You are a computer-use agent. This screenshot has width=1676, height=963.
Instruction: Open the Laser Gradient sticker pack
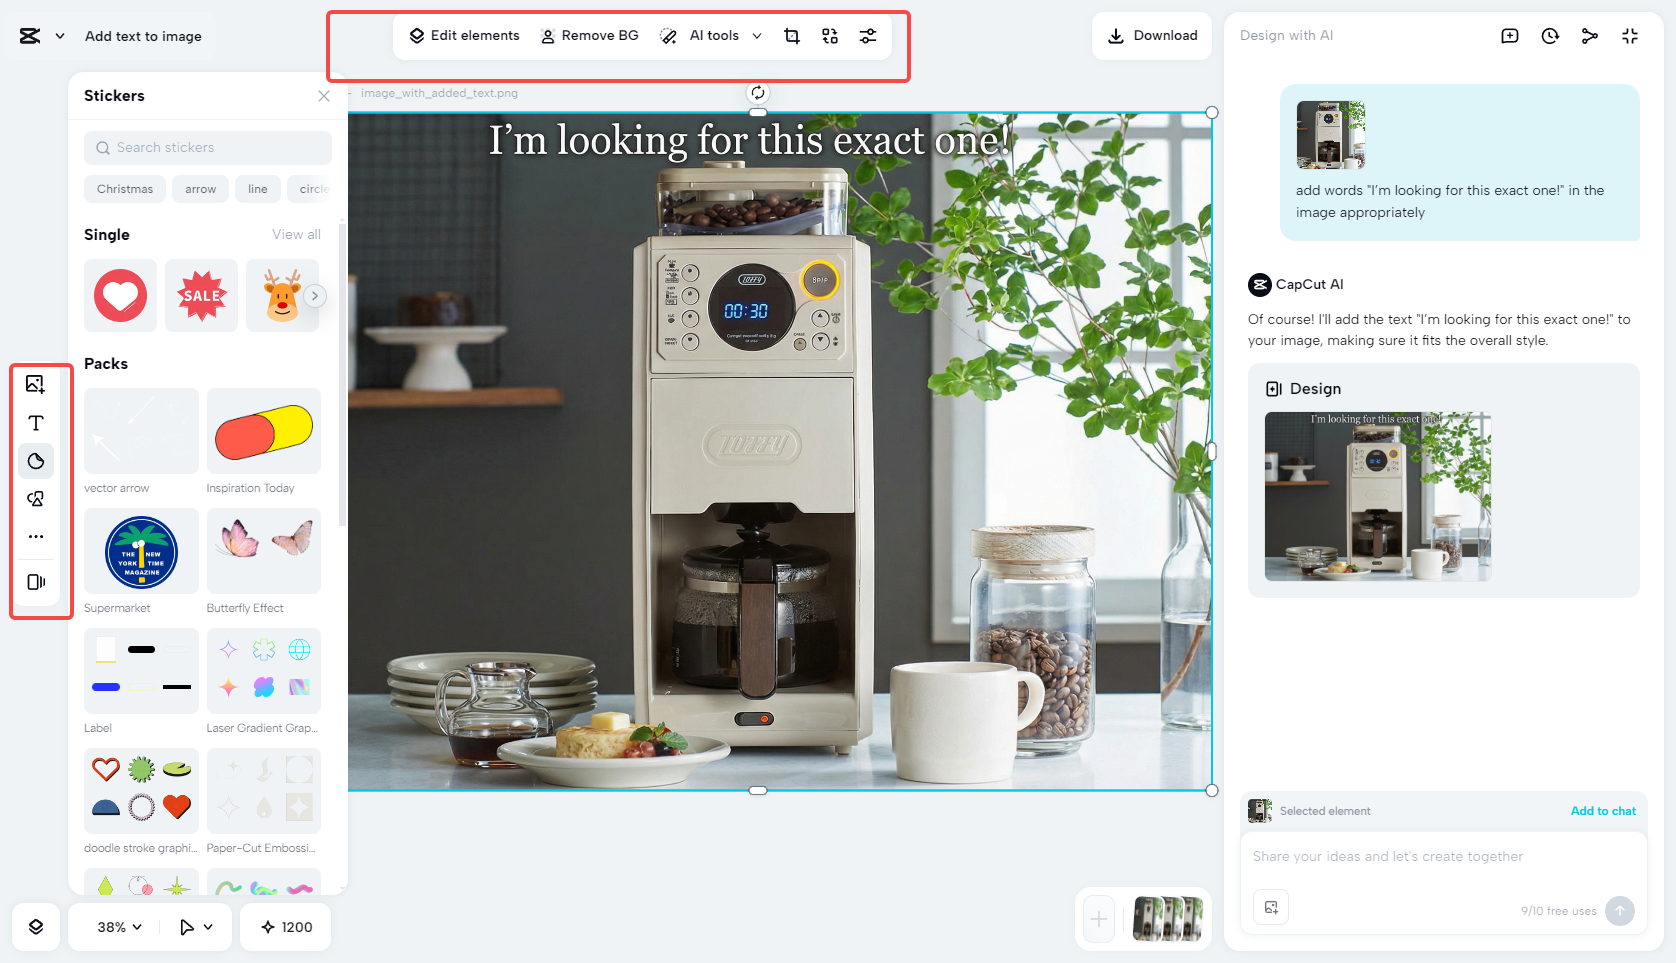[x=264, y=671]
